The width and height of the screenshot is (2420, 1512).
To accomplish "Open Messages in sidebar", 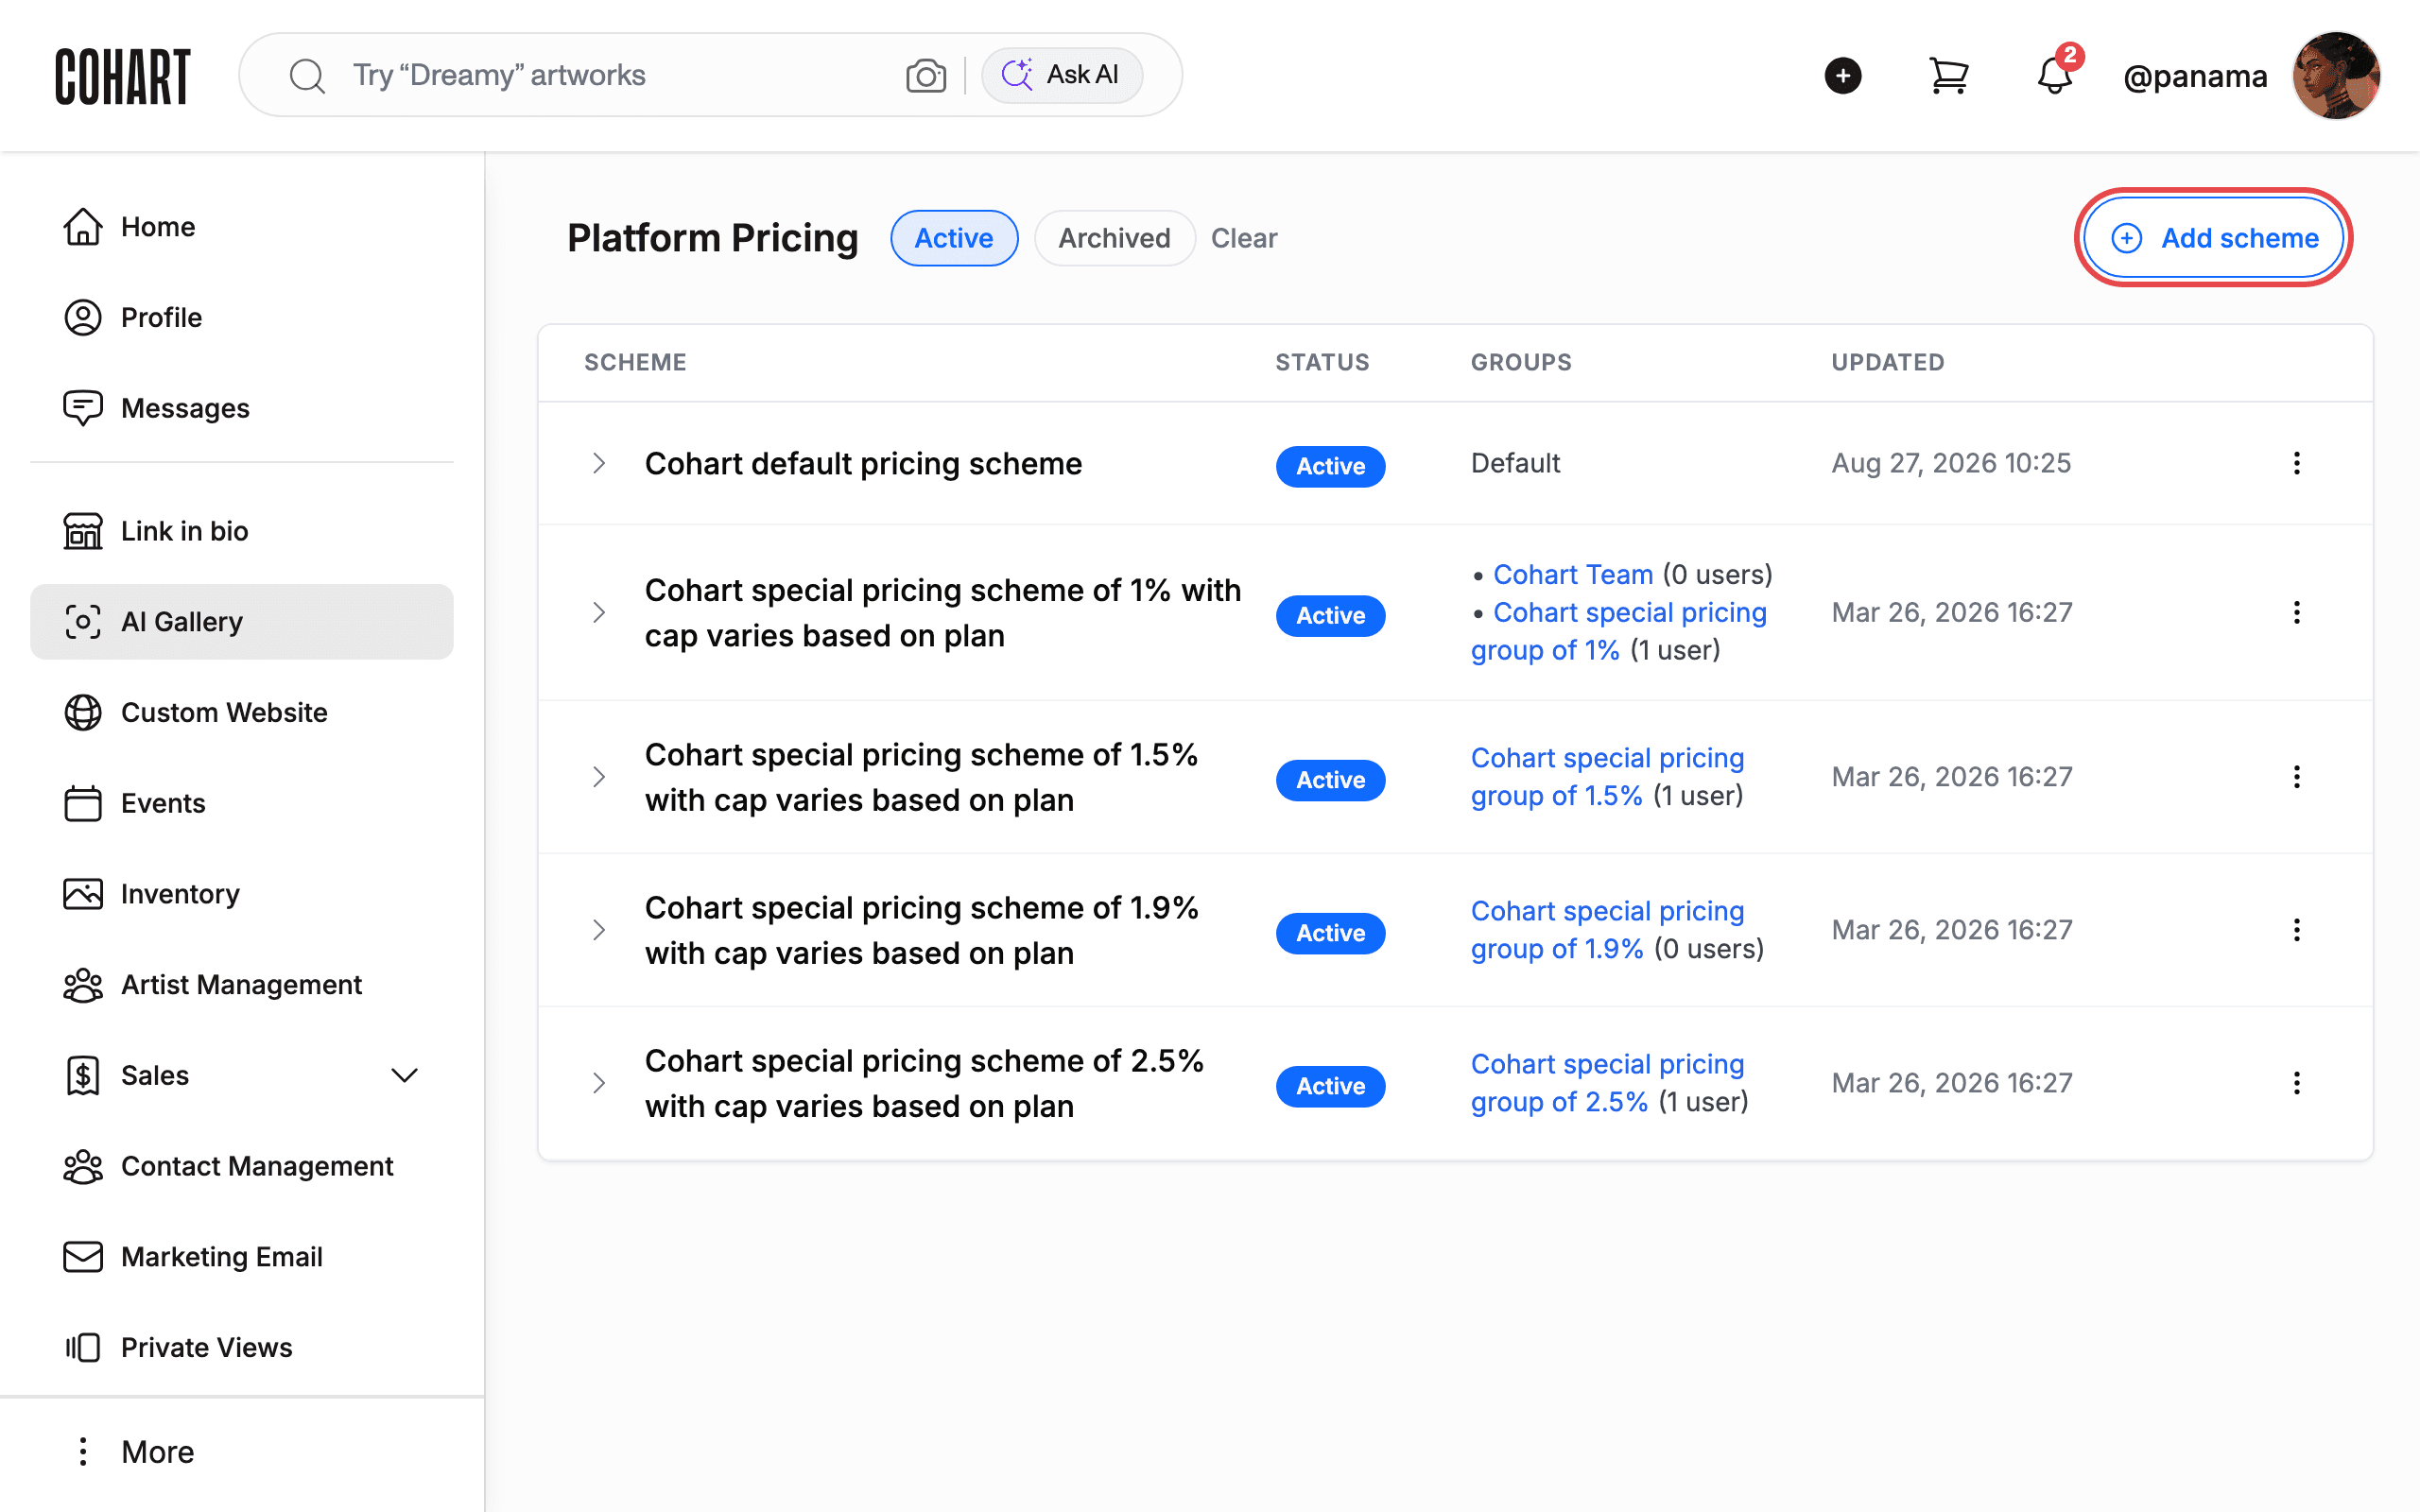I will (242, 408).
